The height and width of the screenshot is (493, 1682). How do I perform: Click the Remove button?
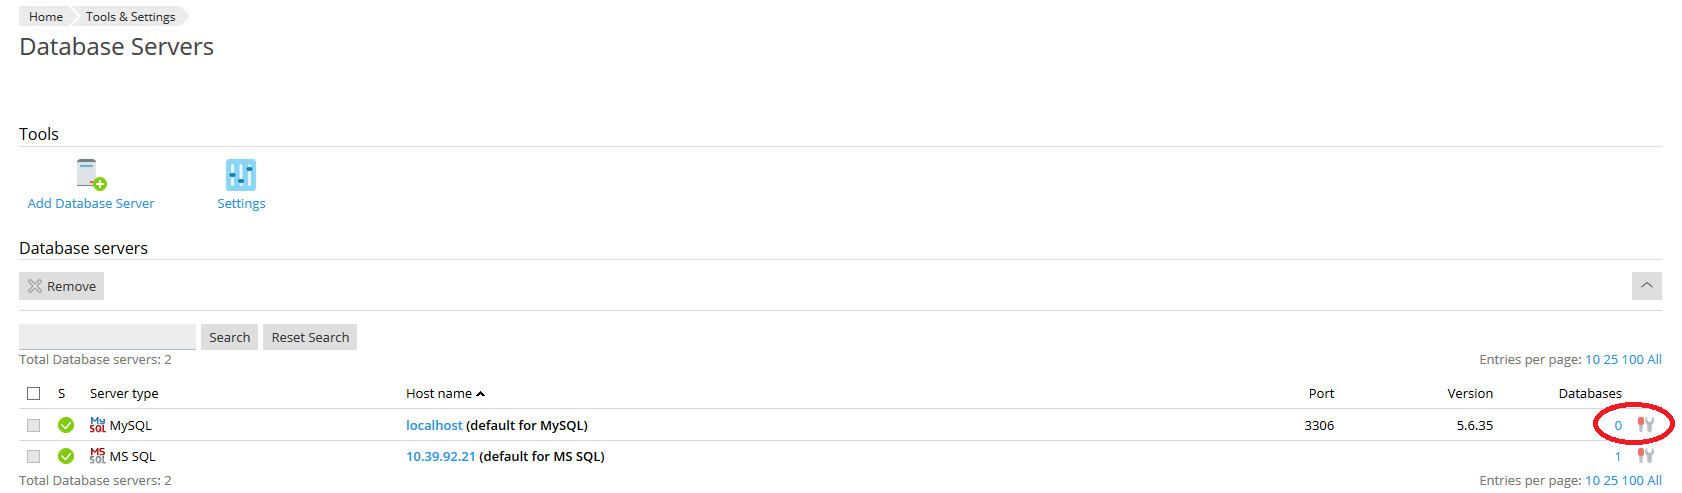coord(62,286)
